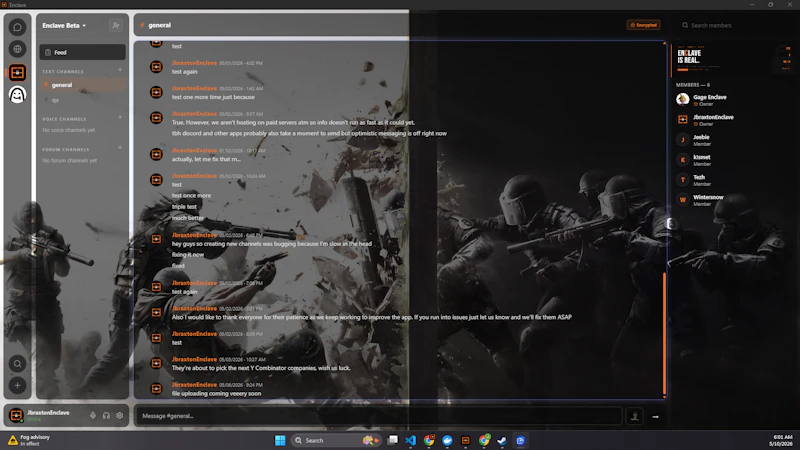Viewport: 800px width, 450px height.
Task: Click author name on 'test again' 4:02 PM message
Action: [194, 63]
